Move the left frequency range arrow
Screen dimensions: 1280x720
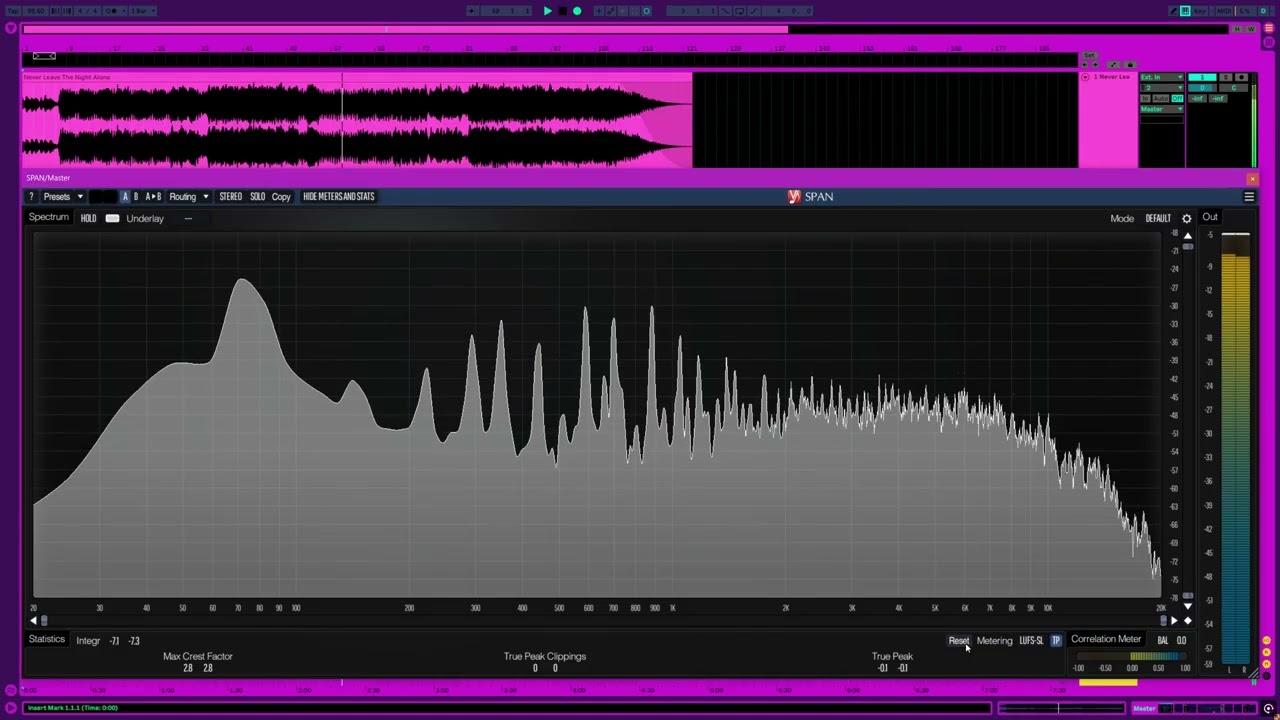[33, 621]
